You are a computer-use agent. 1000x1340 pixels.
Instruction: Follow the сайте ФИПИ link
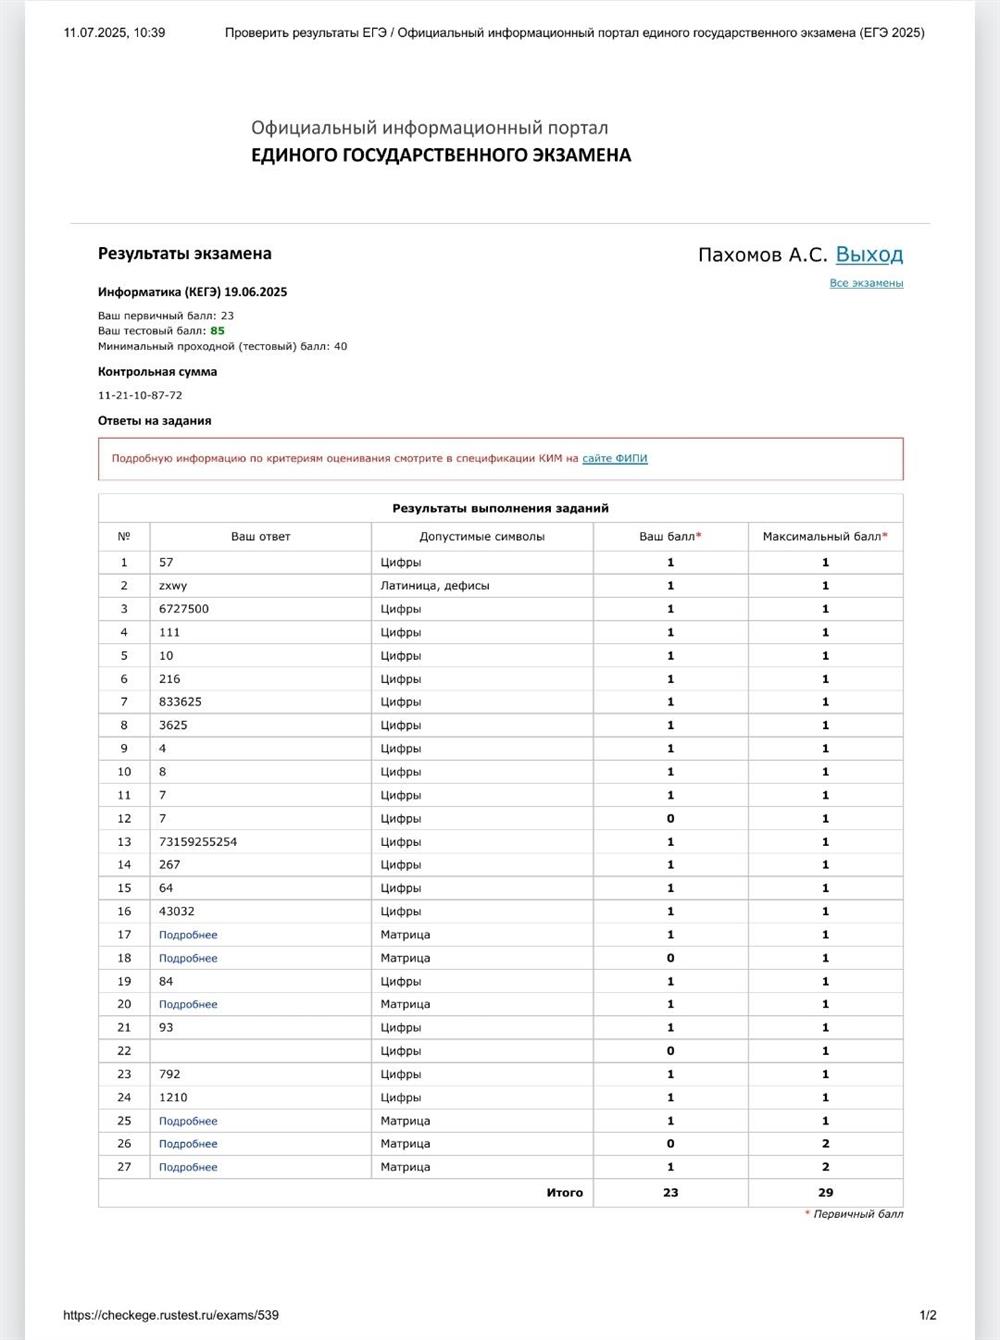click(x=615, y=459)
